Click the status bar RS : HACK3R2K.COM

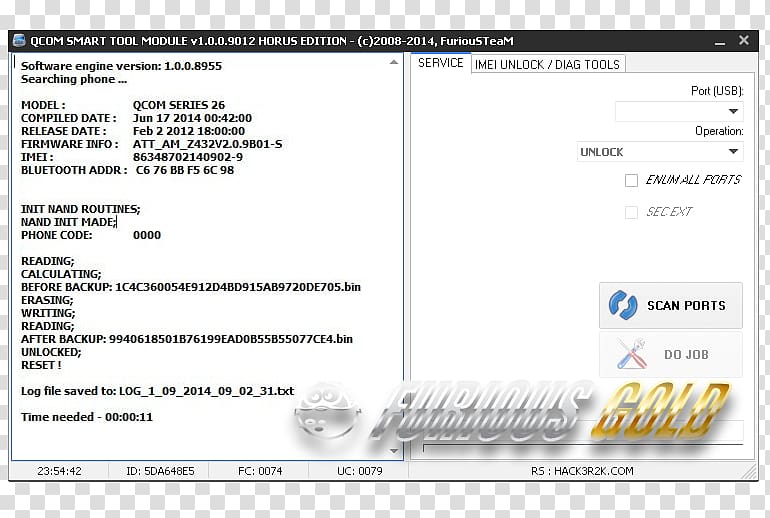point(582,471)
